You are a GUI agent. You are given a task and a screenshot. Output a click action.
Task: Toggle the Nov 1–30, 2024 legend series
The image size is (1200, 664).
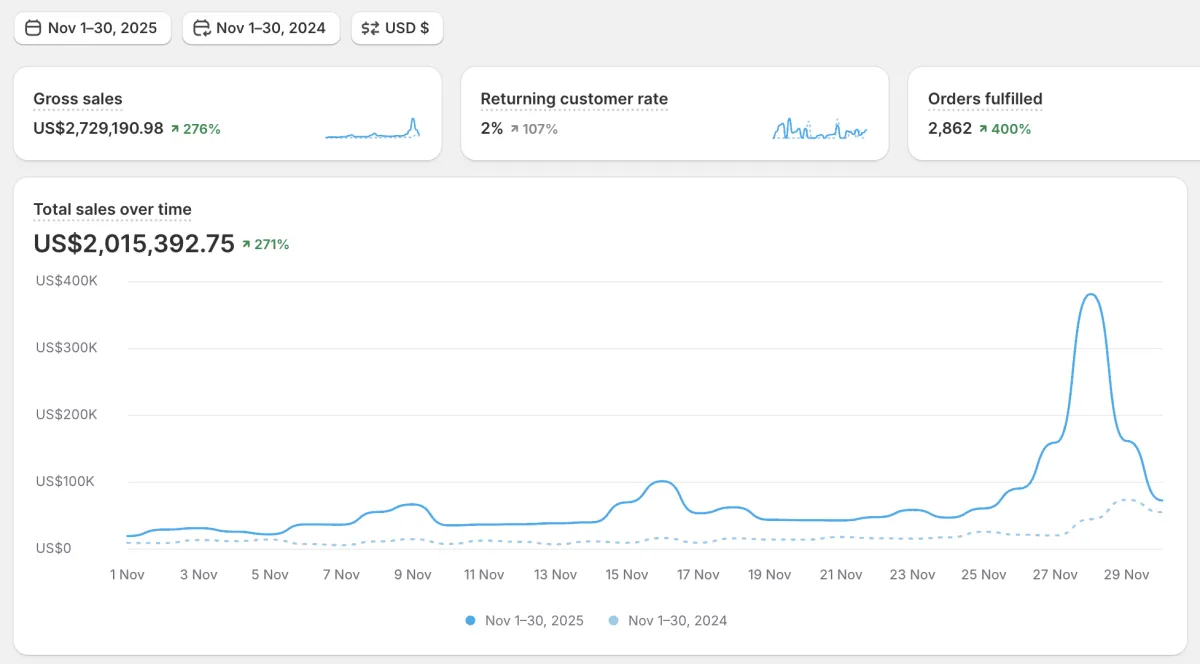(x=668, y=620)
